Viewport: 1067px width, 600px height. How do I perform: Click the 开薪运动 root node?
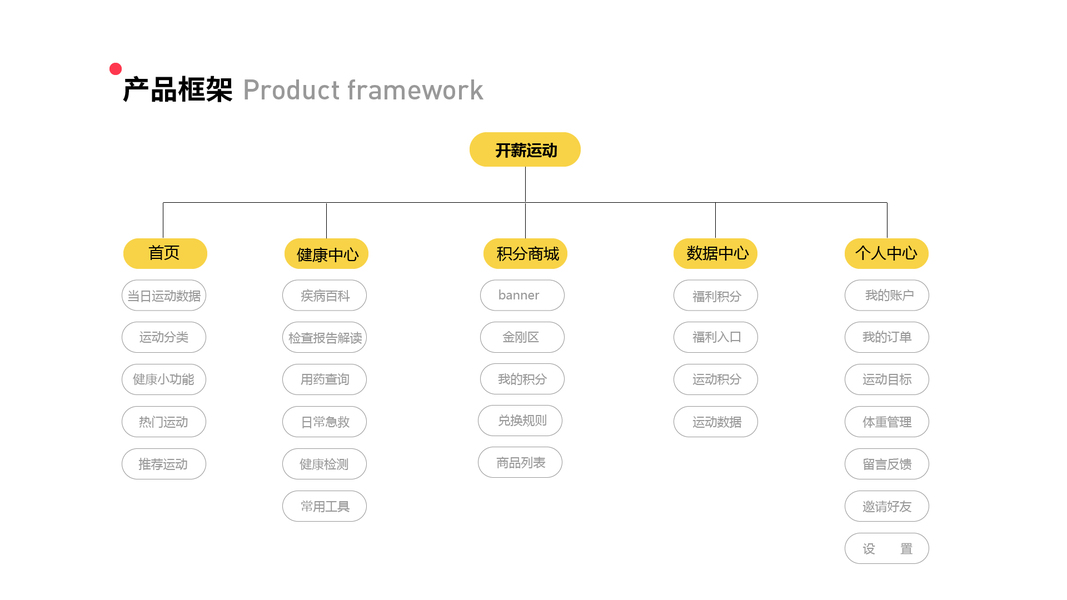525,150
